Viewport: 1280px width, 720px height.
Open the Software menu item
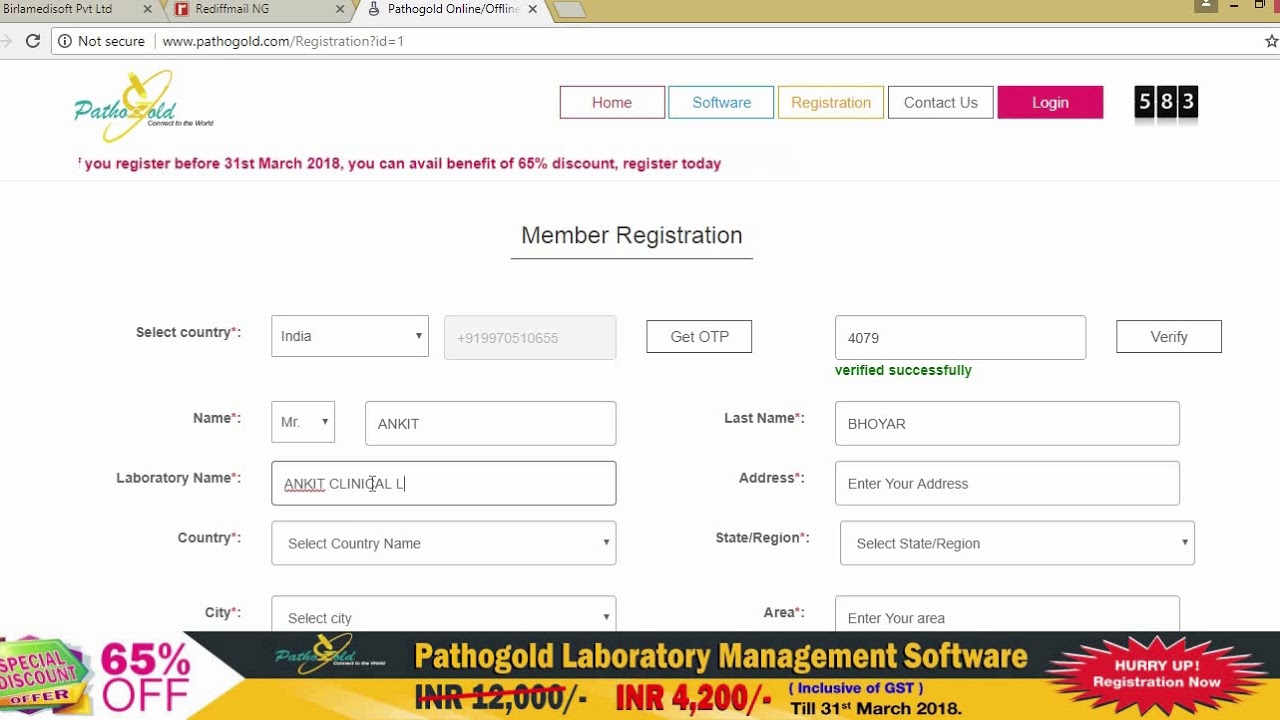coord(721,102)
